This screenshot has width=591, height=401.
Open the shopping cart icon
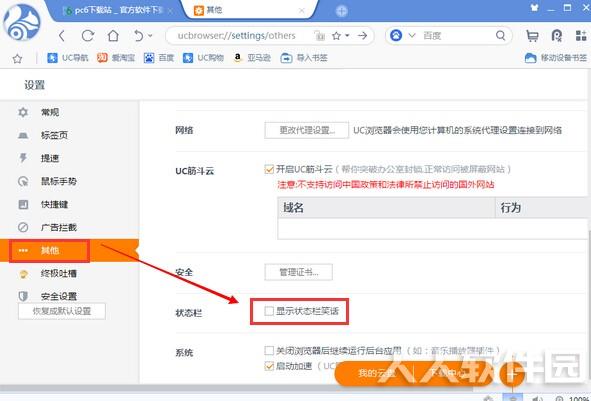click(532, 36)
